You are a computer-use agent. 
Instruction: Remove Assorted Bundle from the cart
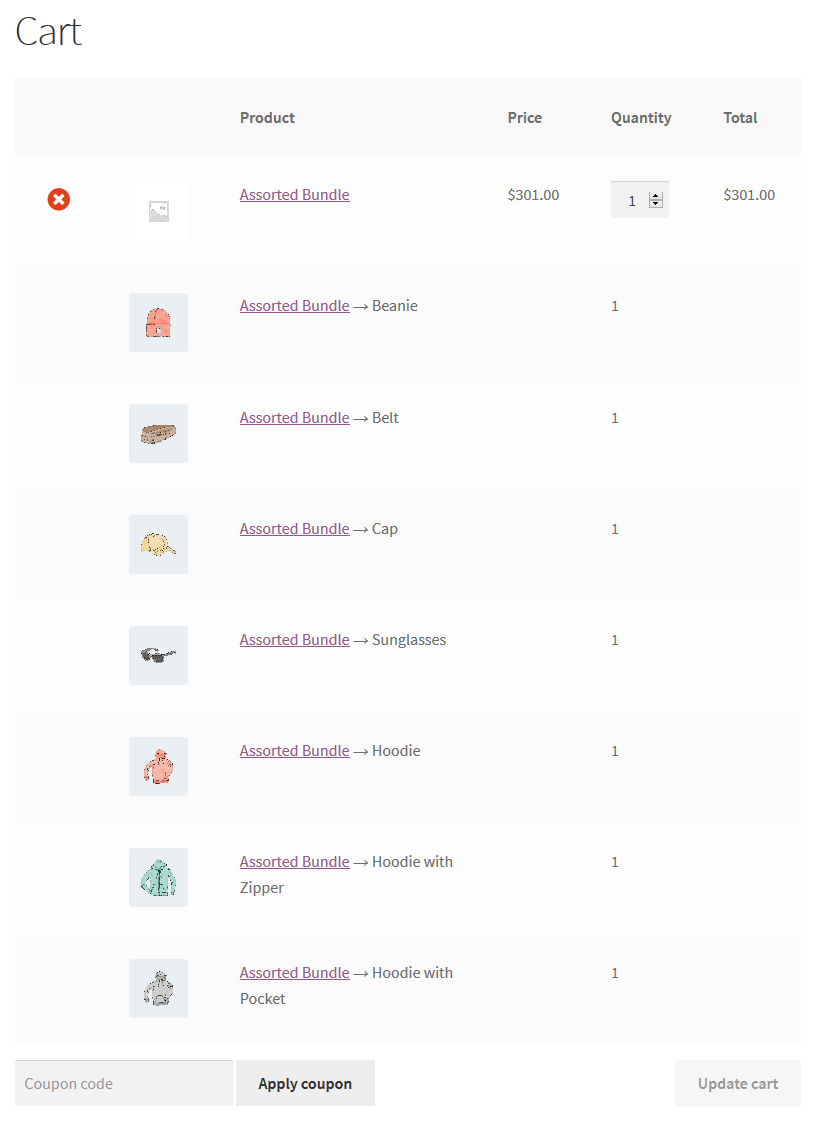click(59, 200)
